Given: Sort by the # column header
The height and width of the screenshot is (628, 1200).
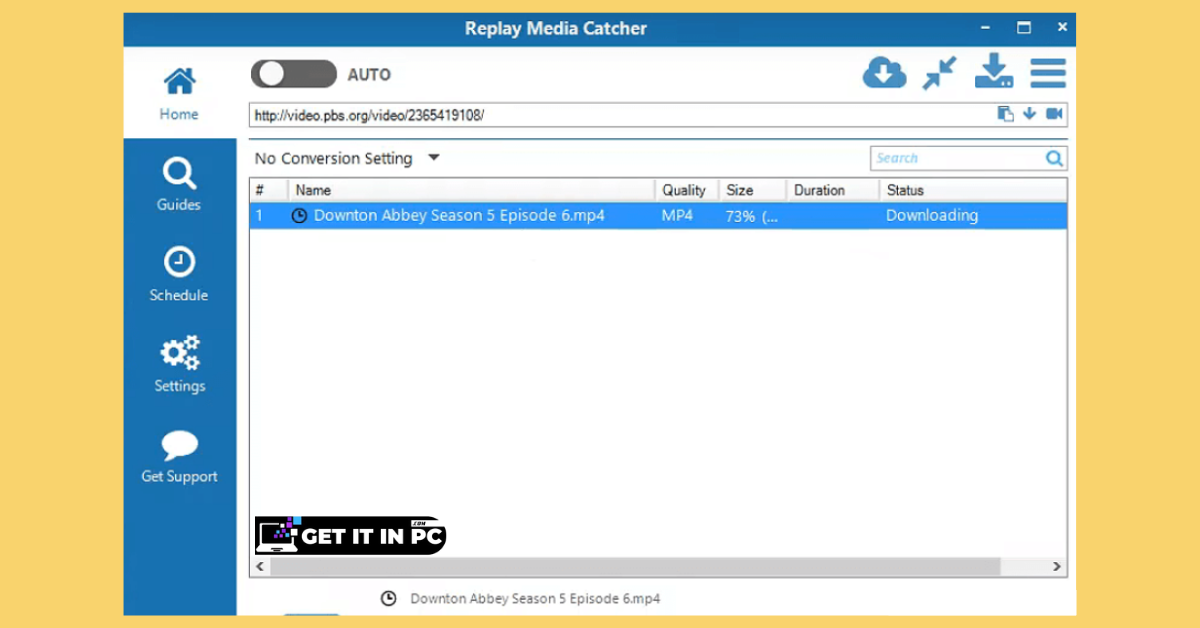Looking at the screenshot, I should [x=268, y=190].
